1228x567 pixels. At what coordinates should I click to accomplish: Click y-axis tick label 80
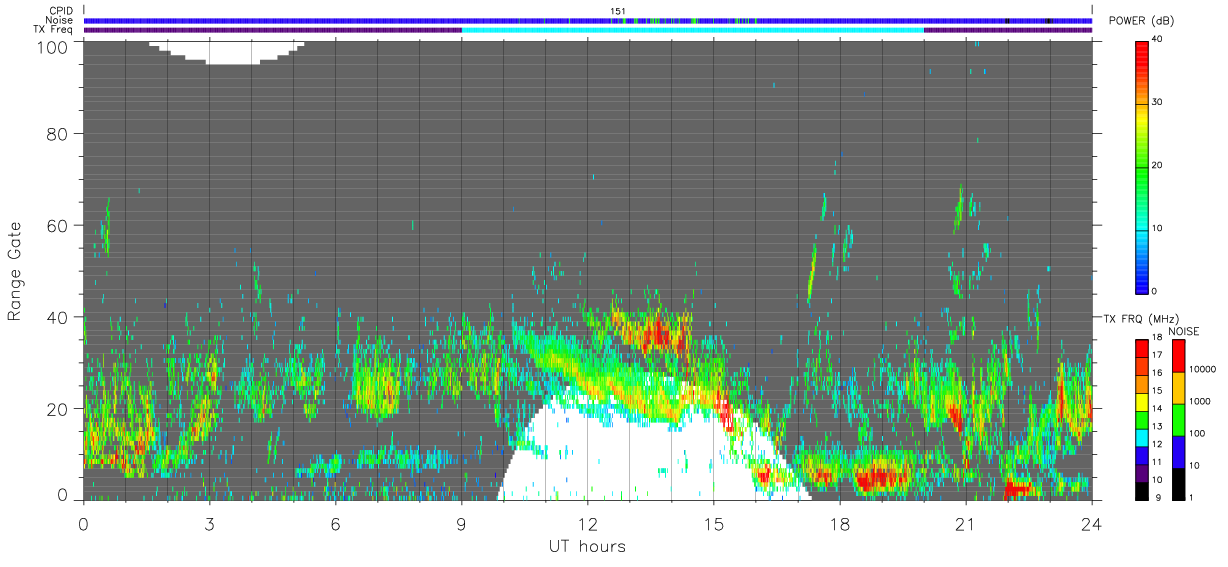coord(58,133)
